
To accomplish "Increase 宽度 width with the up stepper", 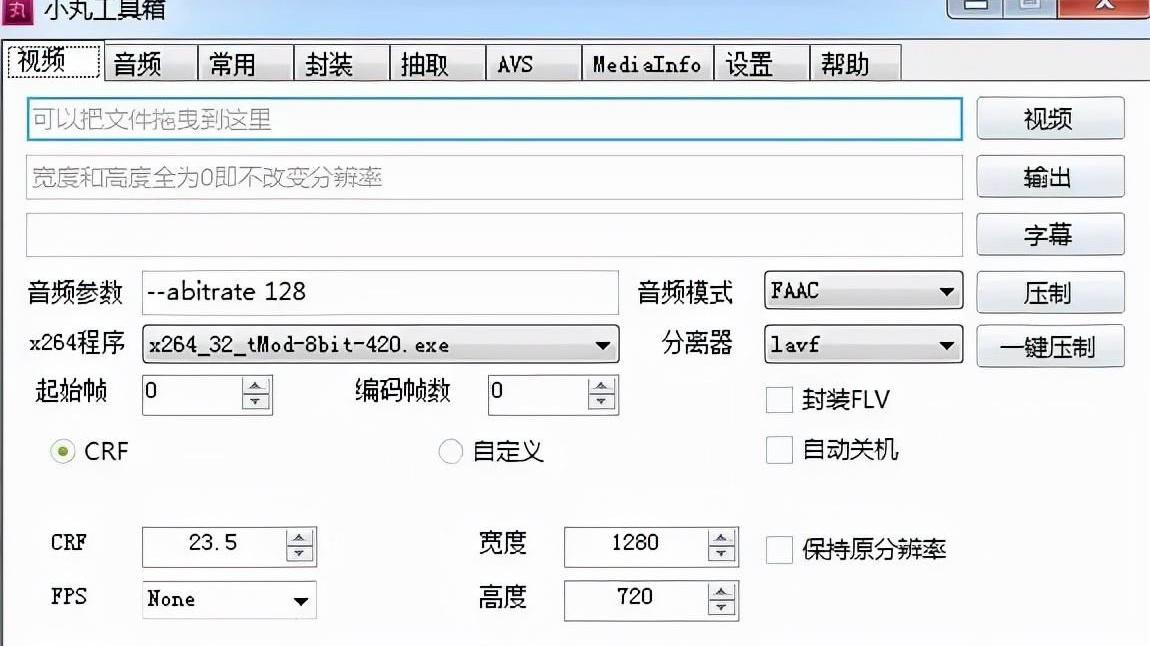I will tap(721, 538).
